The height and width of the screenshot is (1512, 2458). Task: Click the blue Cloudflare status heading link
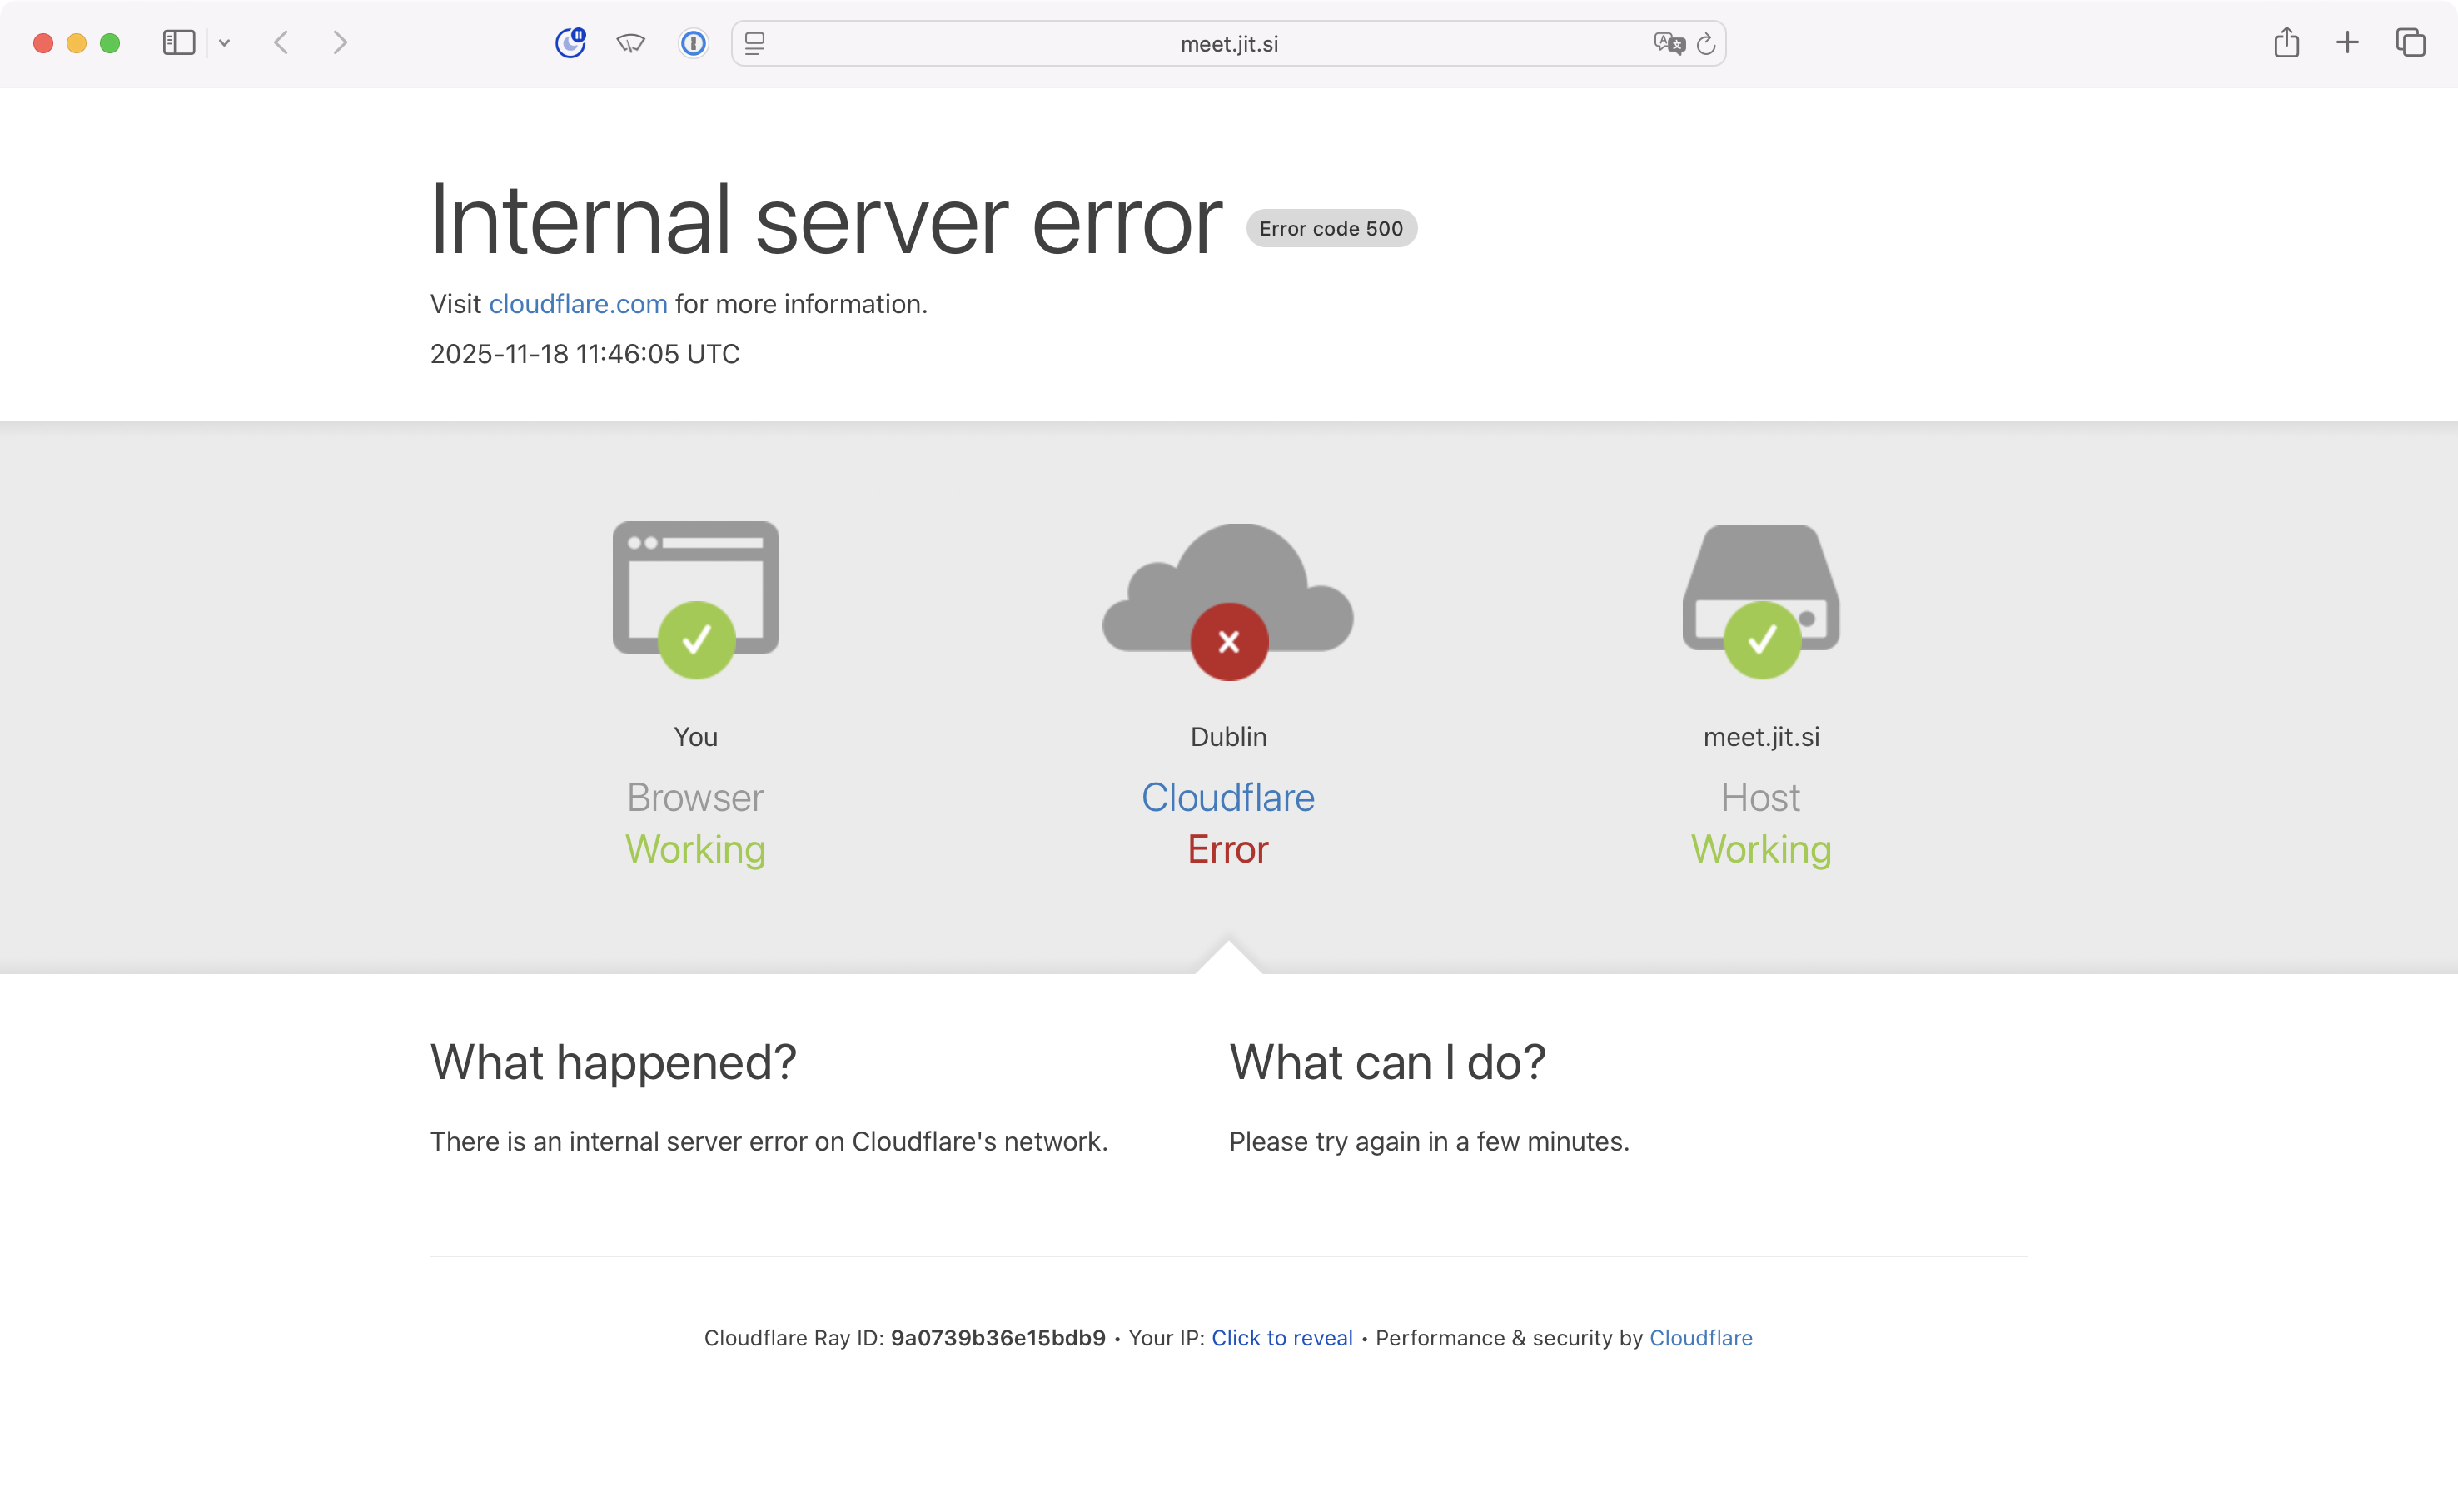[x=1228, y=797]
